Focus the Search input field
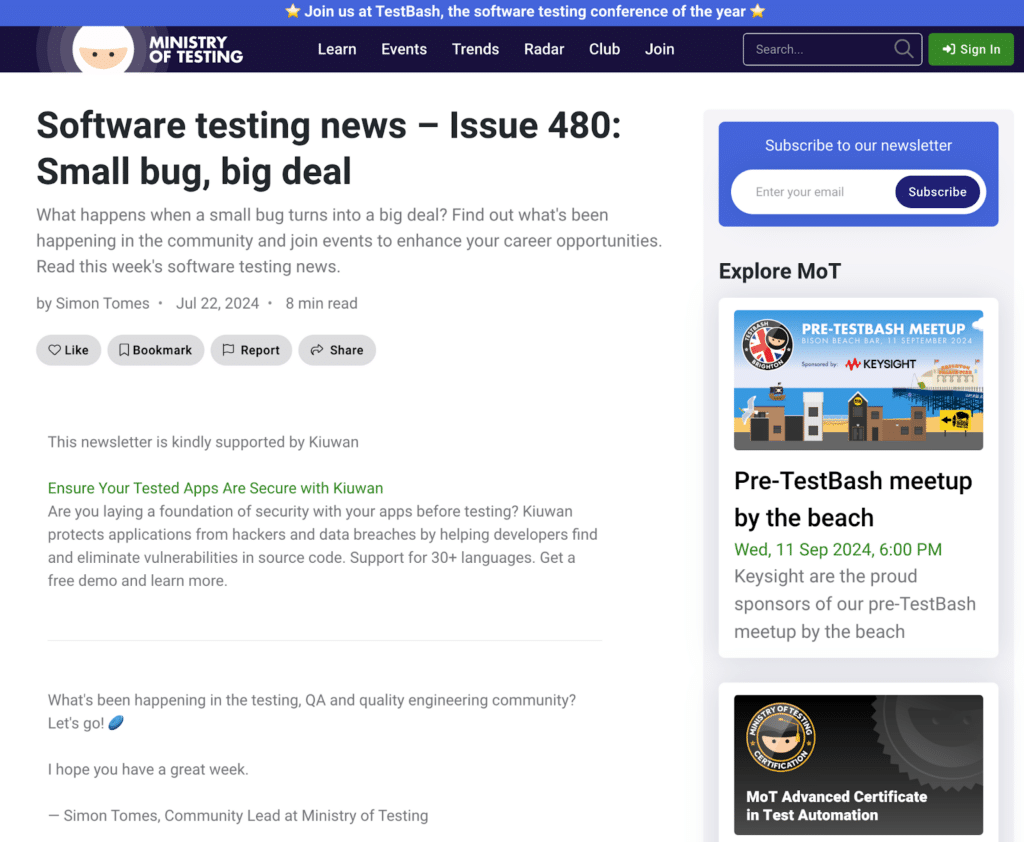Image resolution: width=1024 pixels, height=842 pixels. coord(815,49)
